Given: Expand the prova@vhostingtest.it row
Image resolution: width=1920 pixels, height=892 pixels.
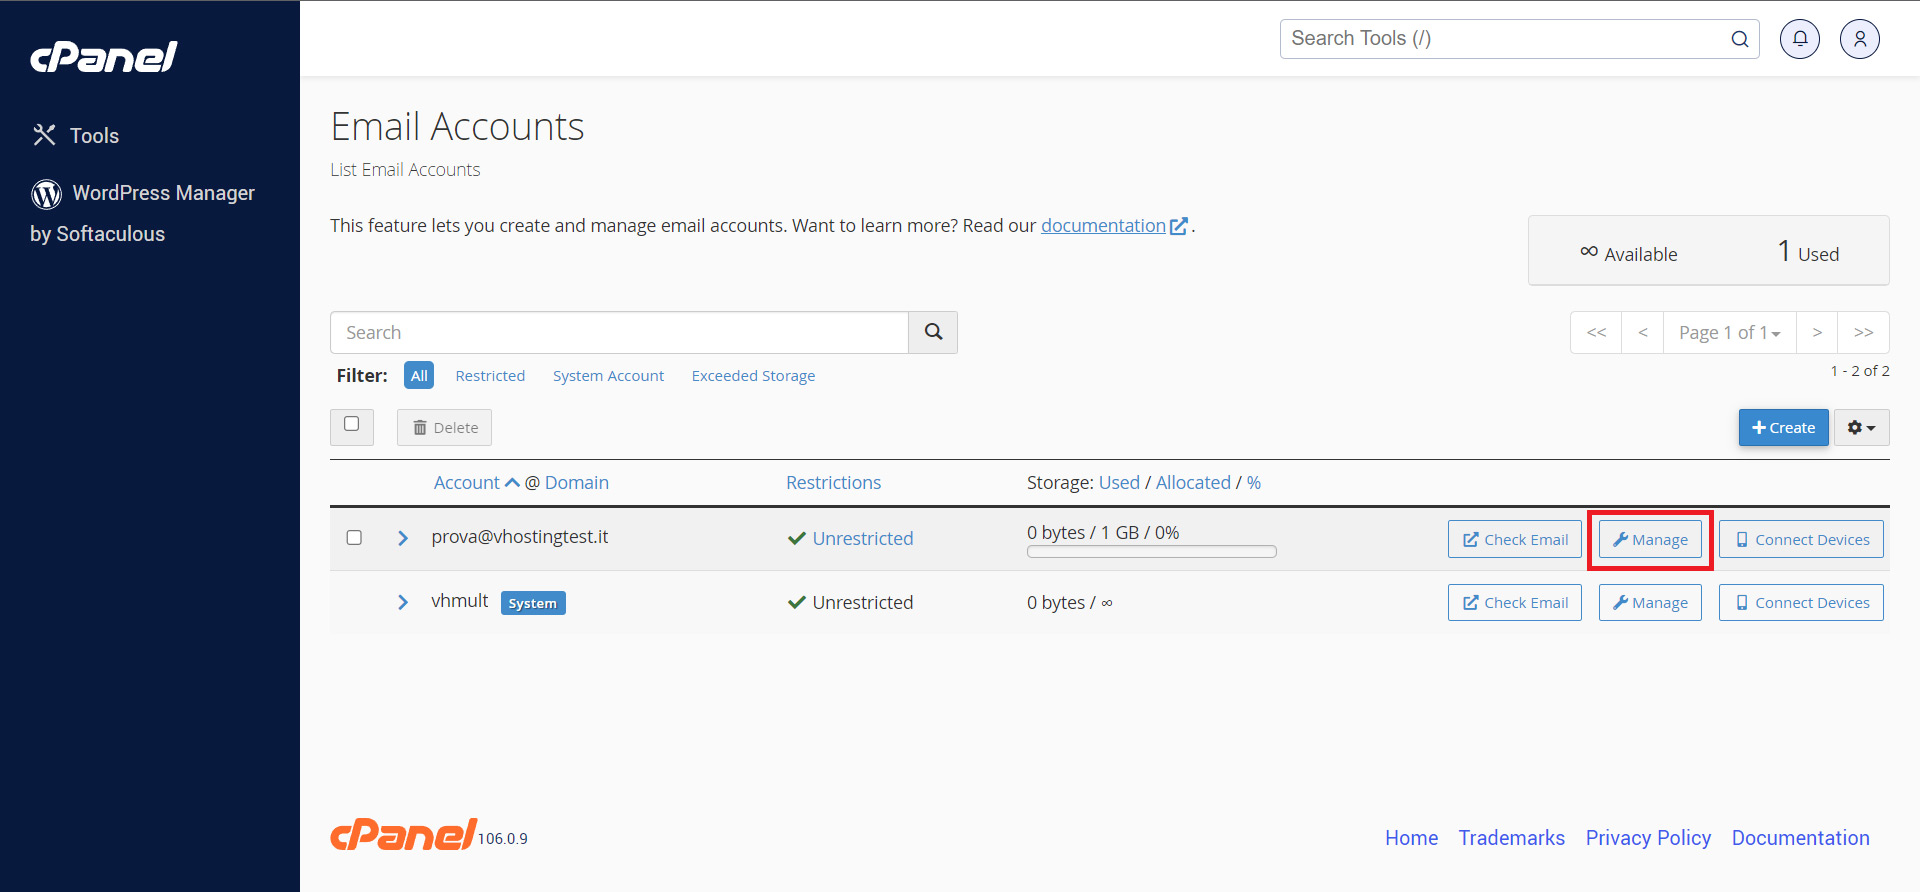Looking at the screenshot, I should pos(403,538).
